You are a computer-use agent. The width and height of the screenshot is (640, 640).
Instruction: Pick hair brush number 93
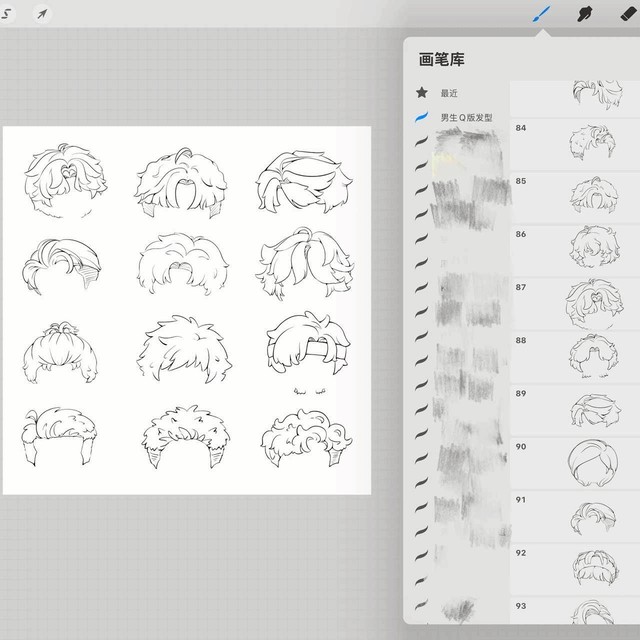coord(575,611)
